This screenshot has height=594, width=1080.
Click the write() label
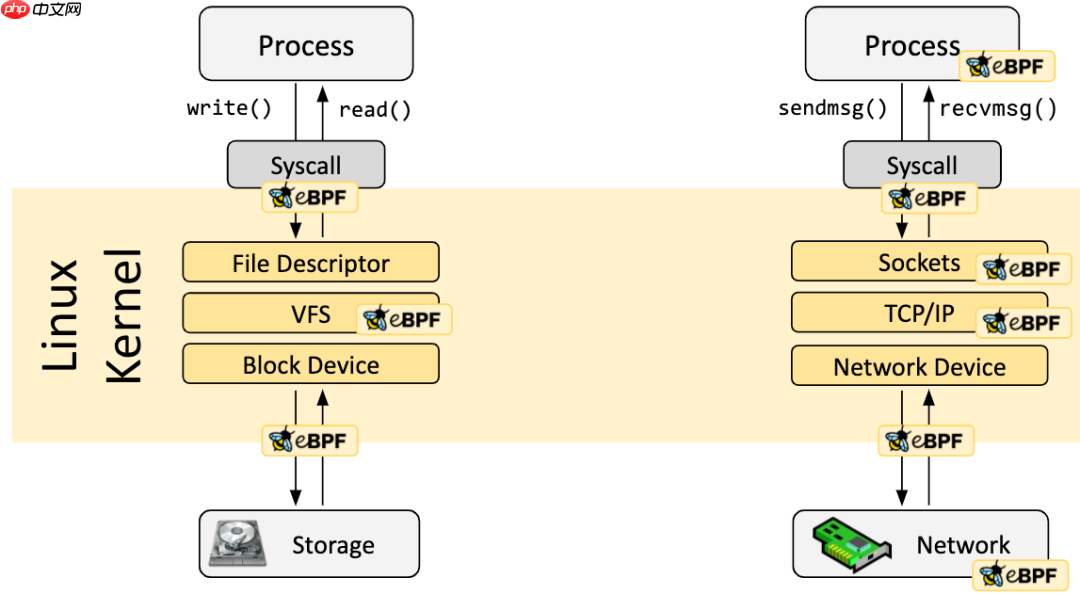point(229,108)
